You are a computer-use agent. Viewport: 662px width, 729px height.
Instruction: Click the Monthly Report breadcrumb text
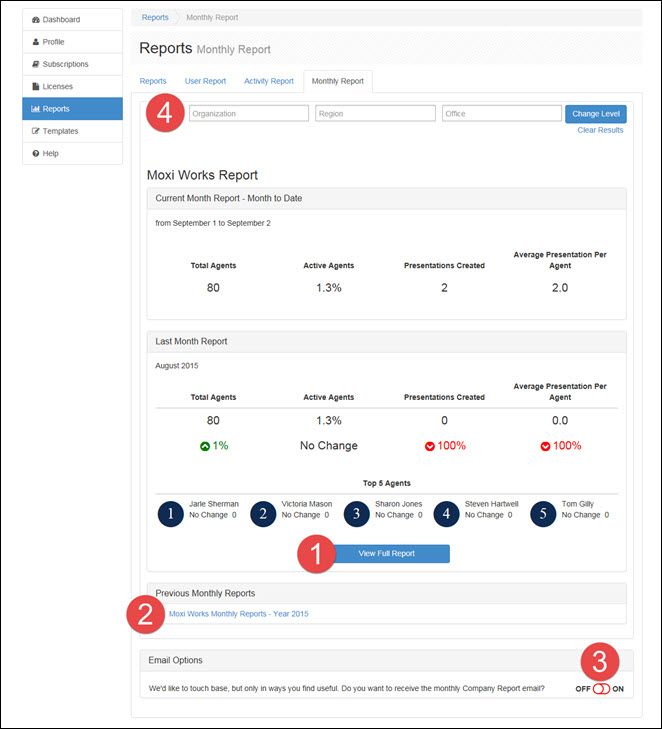pyautogui.click(x=212, y=17)
